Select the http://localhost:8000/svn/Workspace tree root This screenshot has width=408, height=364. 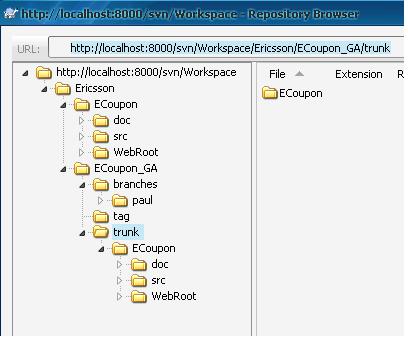click(146, 72)
